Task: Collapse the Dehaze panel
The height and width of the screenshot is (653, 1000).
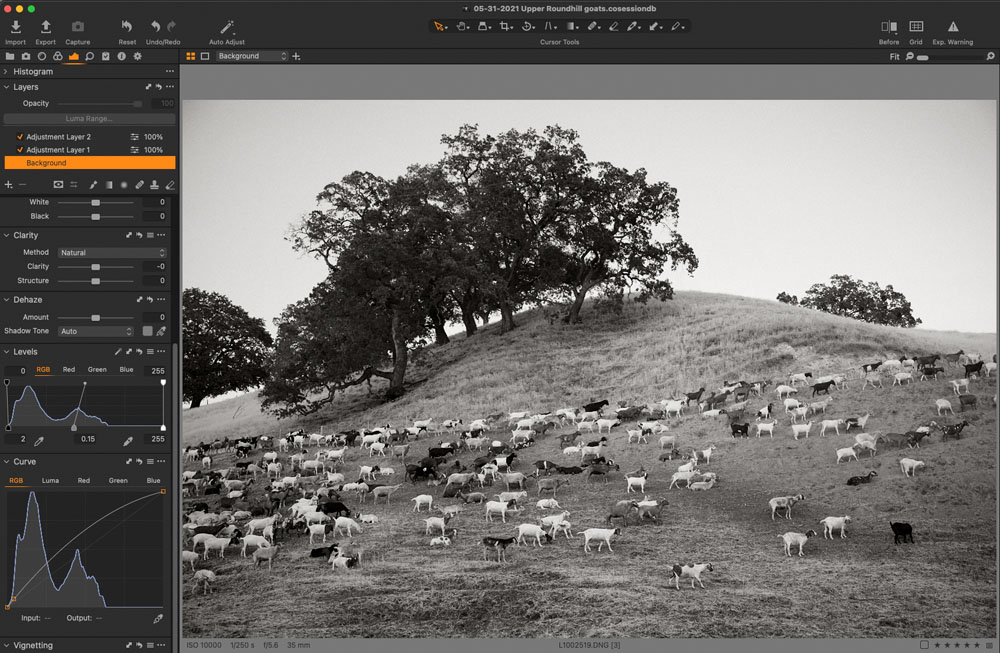Action: [x=6, y=300]
